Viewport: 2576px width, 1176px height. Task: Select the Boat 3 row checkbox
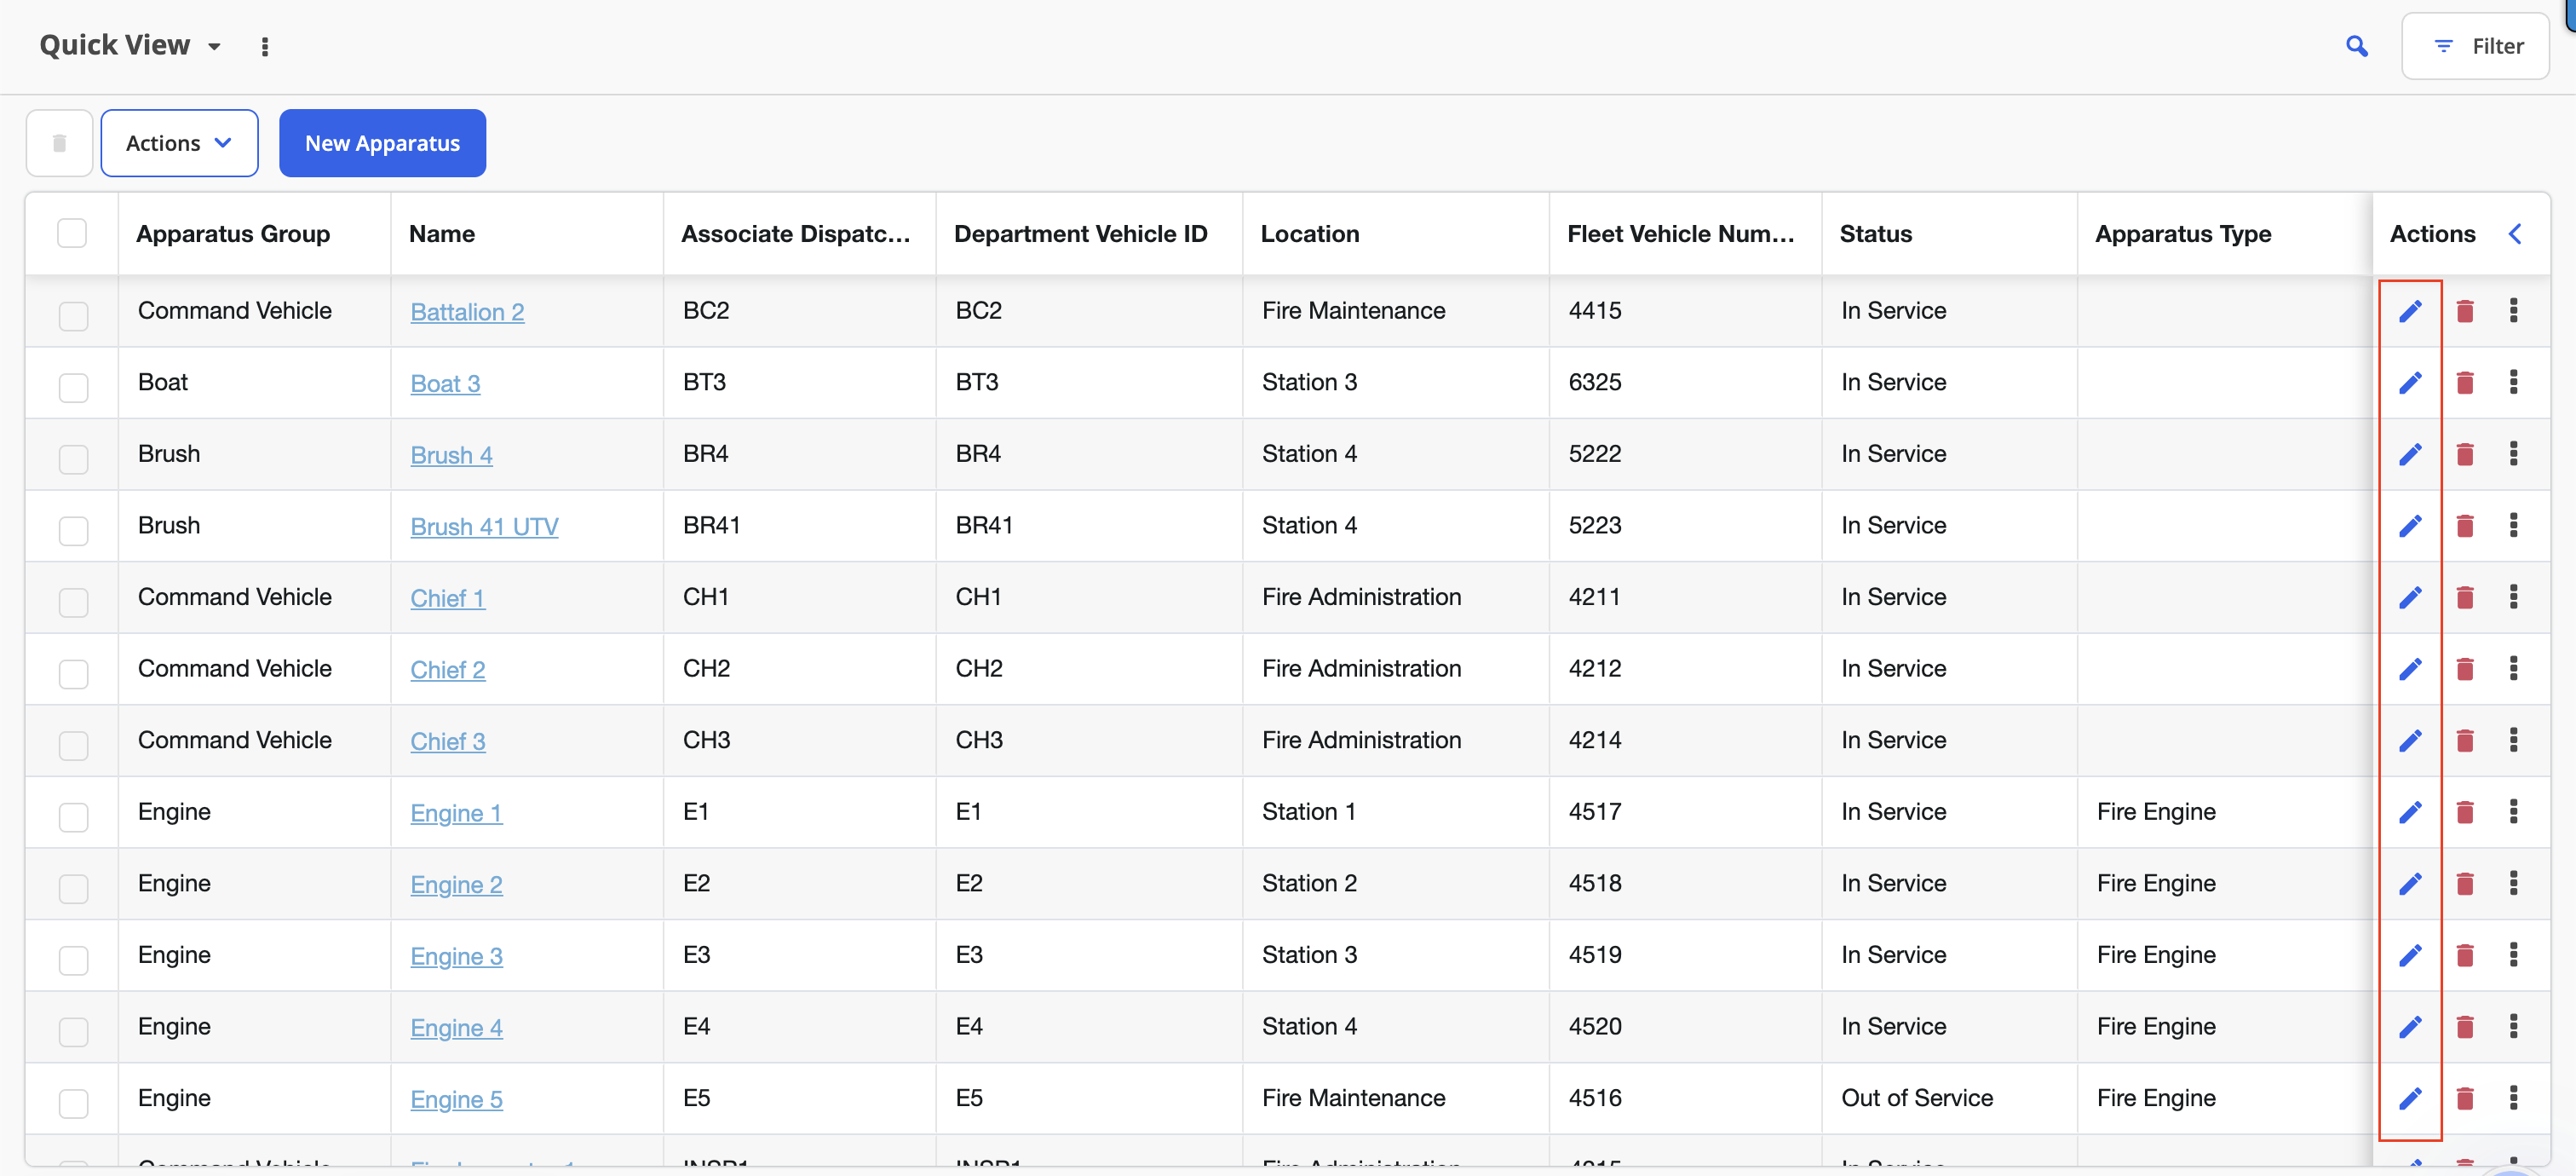pos(74,388)
